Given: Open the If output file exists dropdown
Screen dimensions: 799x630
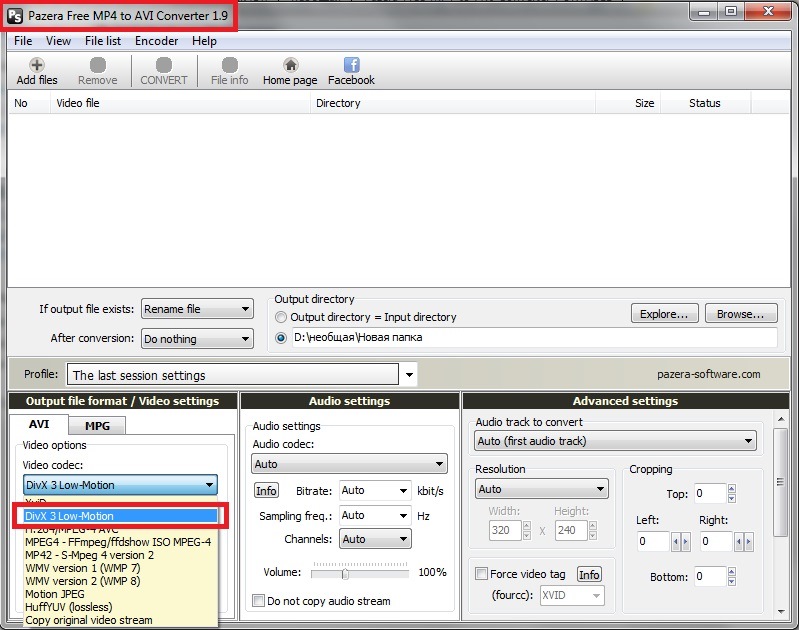Looking at the screenshot, I should pyautogui.click(x=197, y=309).
